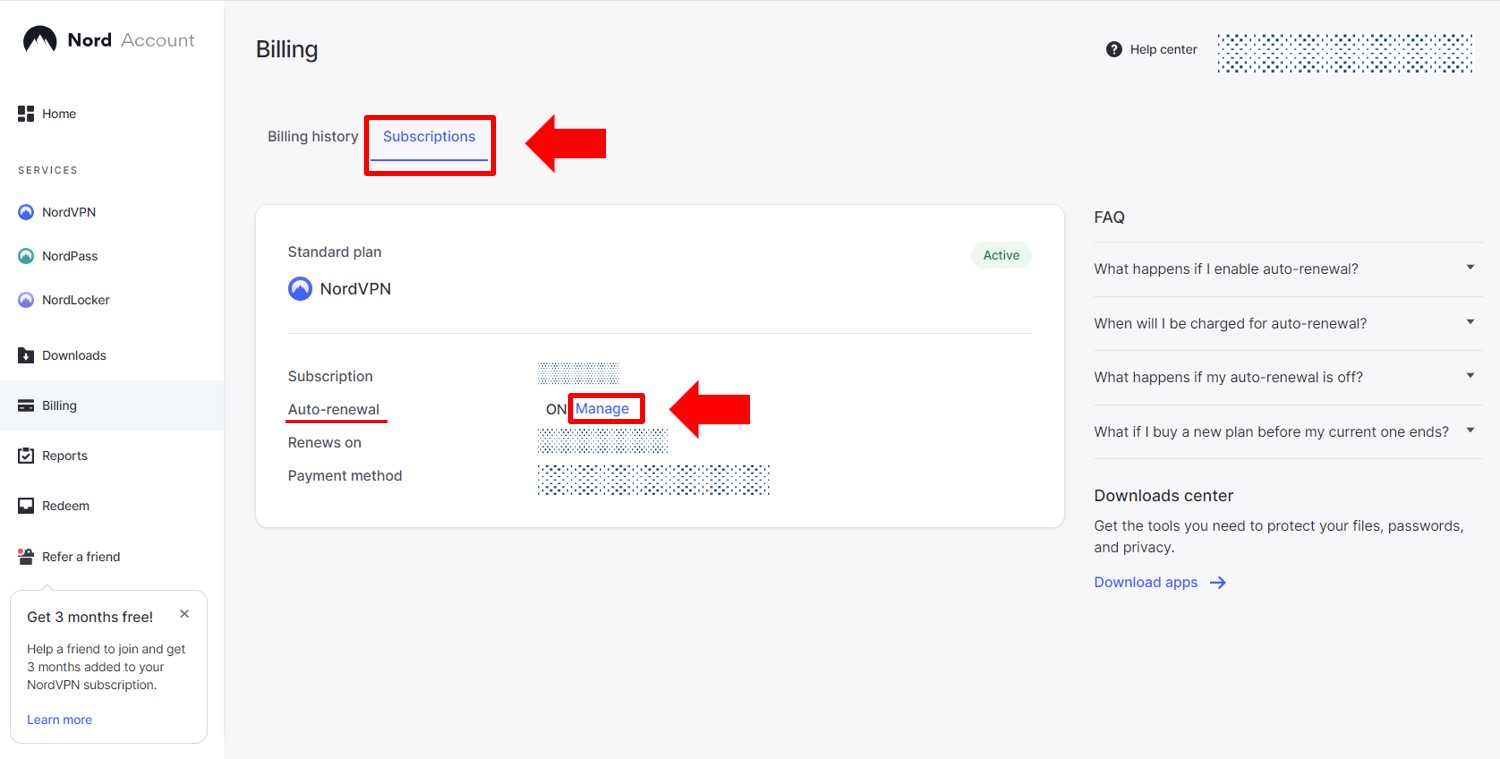Go to the Redeem section
The width and height of the screenshot is (1500, 759).
point(63,505)
